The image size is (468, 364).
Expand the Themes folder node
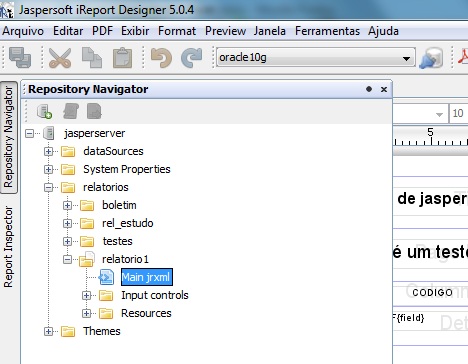click(48, 332)
